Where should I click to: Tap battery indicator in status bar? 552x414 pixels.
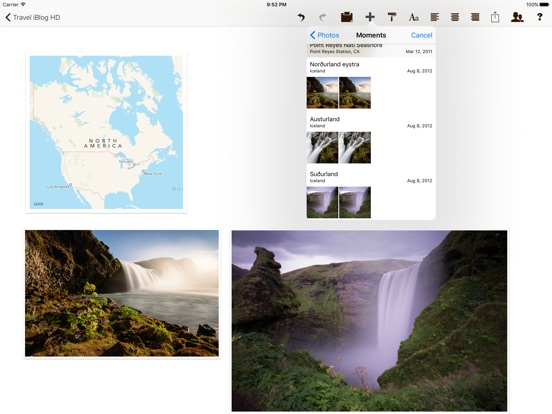tap(537, 5)
